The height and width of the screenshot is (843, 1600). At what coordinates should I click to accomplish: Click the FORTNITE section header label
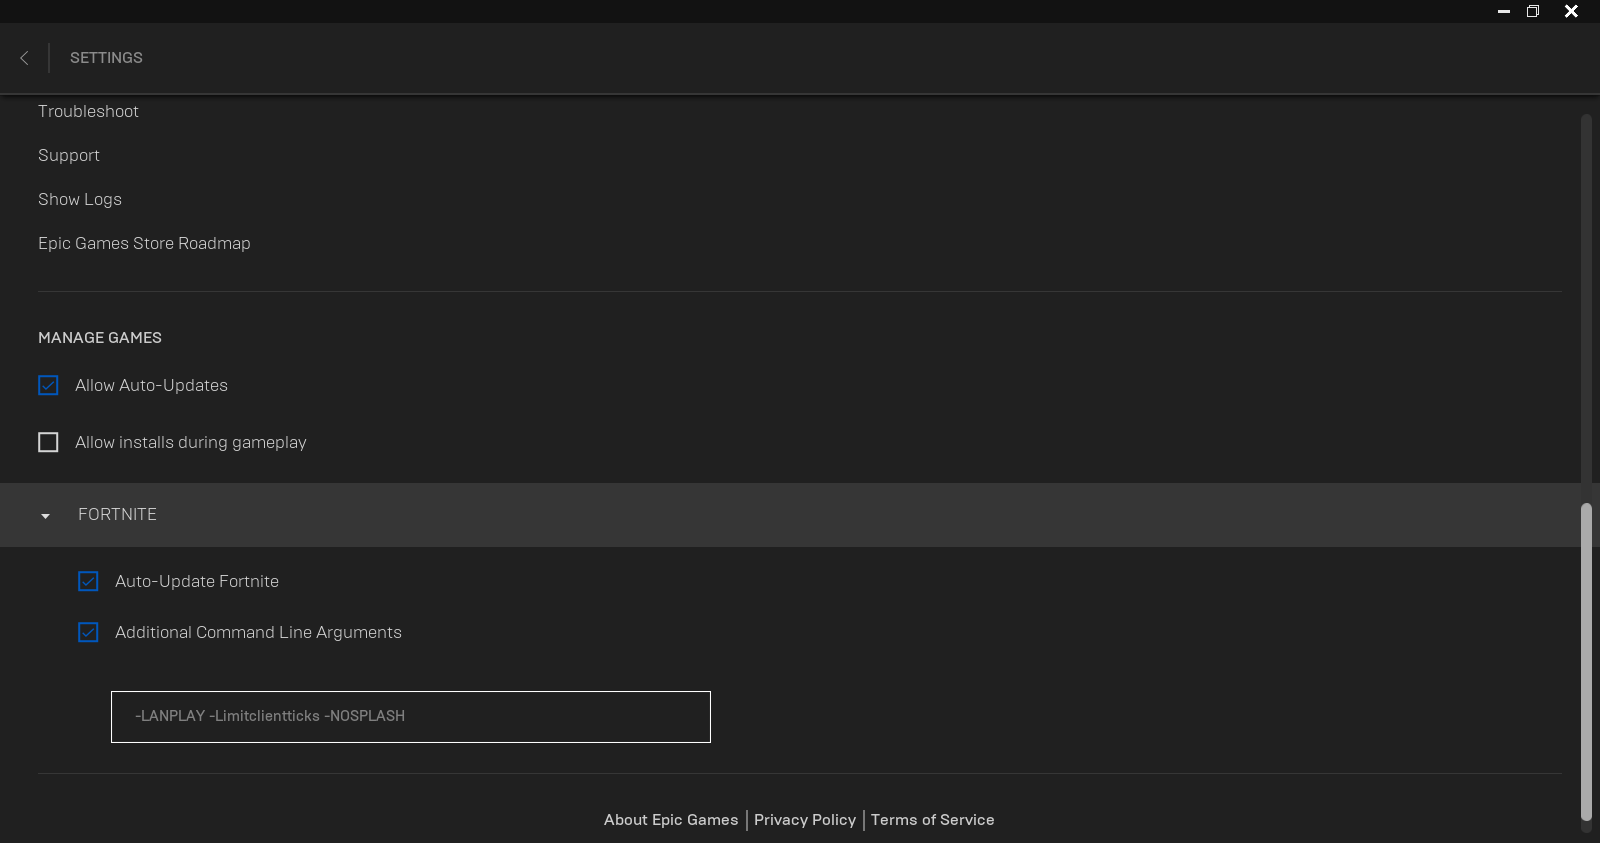[117, 514]
